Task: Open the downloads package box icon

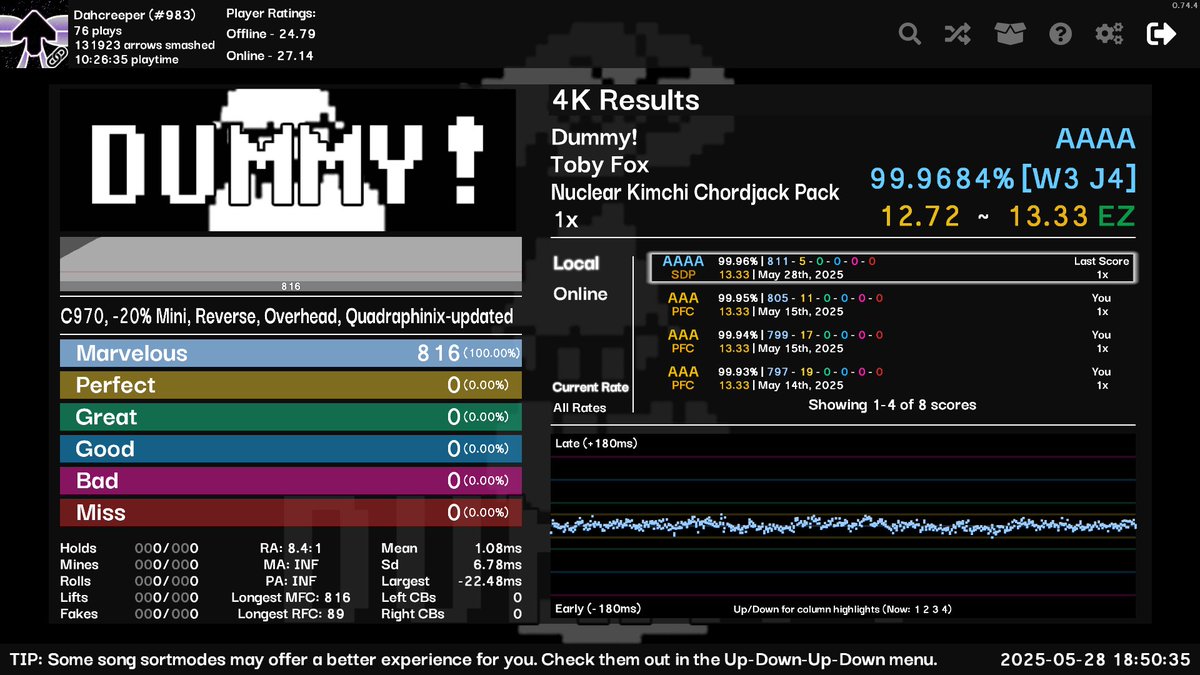Action: (x=1010, y=34)
